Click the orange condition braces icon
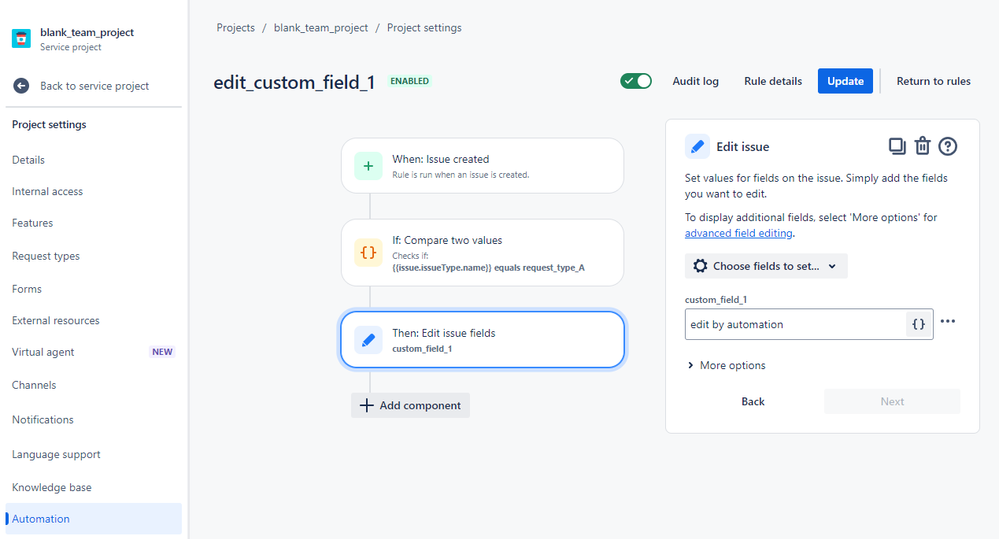Image resolution: width=999 pixels, height=539 pixels. pyautogui.click(x=368, y=252)
